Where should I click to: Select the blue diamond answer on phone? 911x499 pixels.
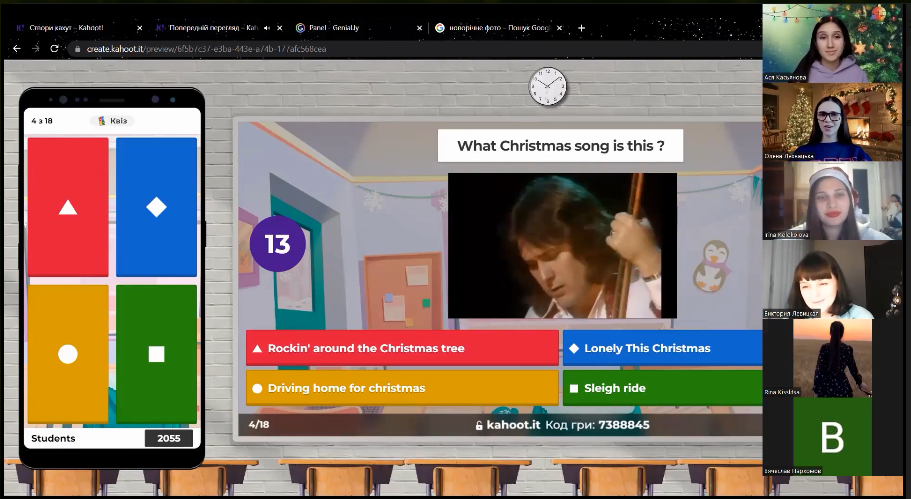click(x=156, y=207)
